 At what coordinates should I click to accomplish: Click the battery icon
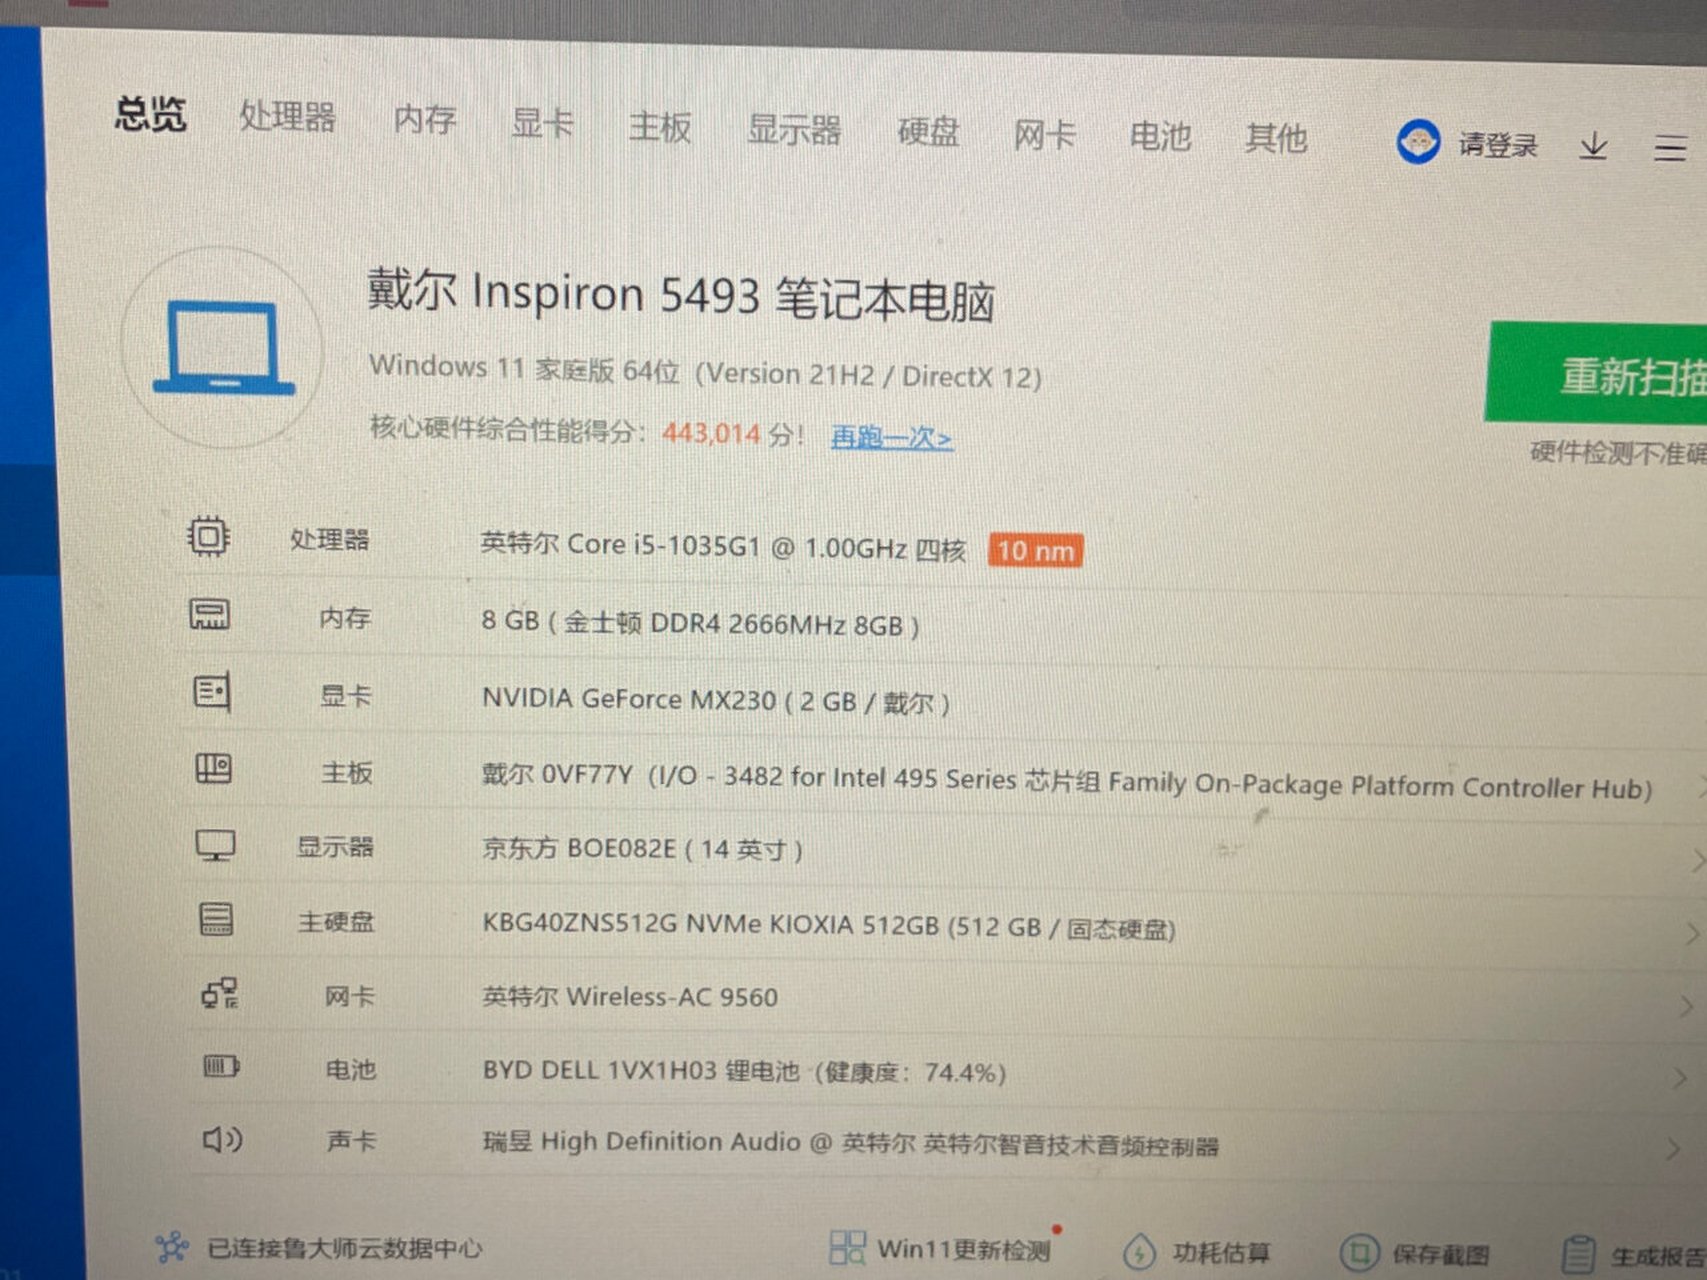(221, 1066)
